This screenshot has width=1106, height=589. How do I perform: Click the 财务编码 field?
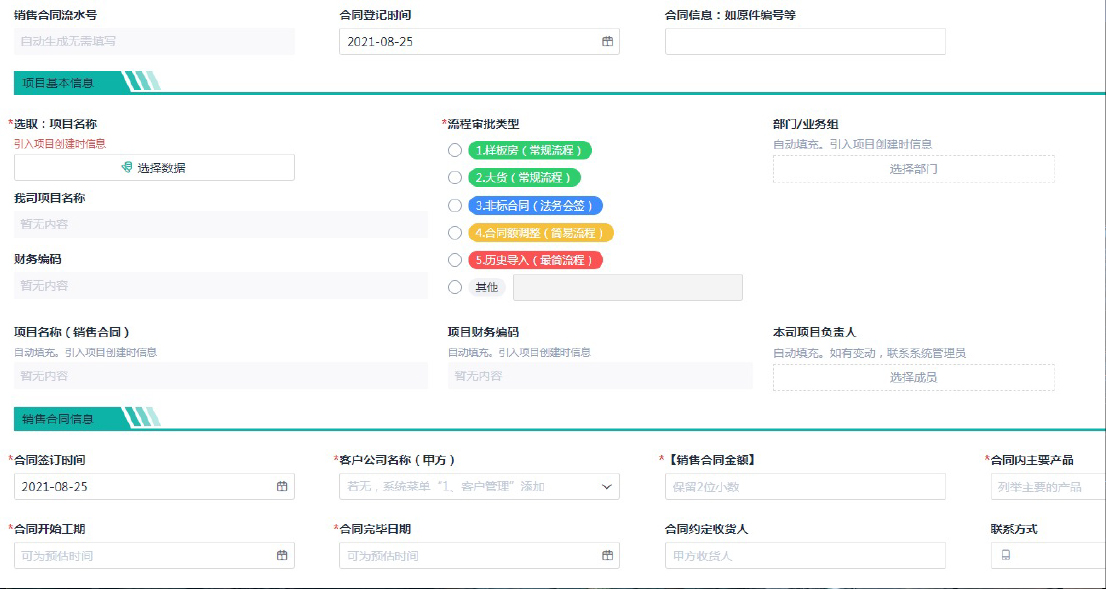[221, 286]
